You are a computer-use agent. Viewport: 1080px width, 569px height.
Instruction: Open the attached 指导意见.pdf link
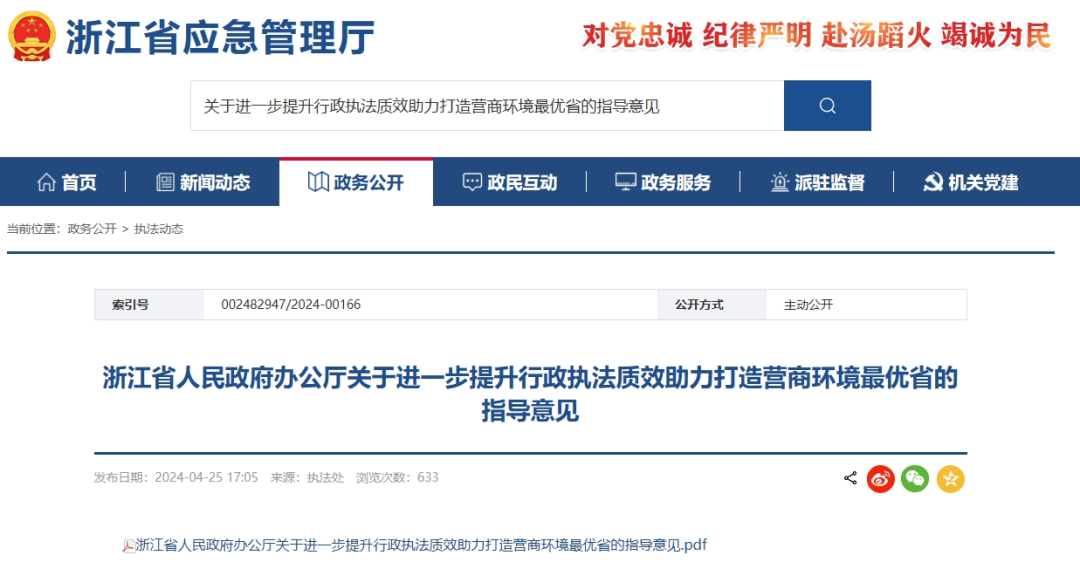tap(421, 545)
